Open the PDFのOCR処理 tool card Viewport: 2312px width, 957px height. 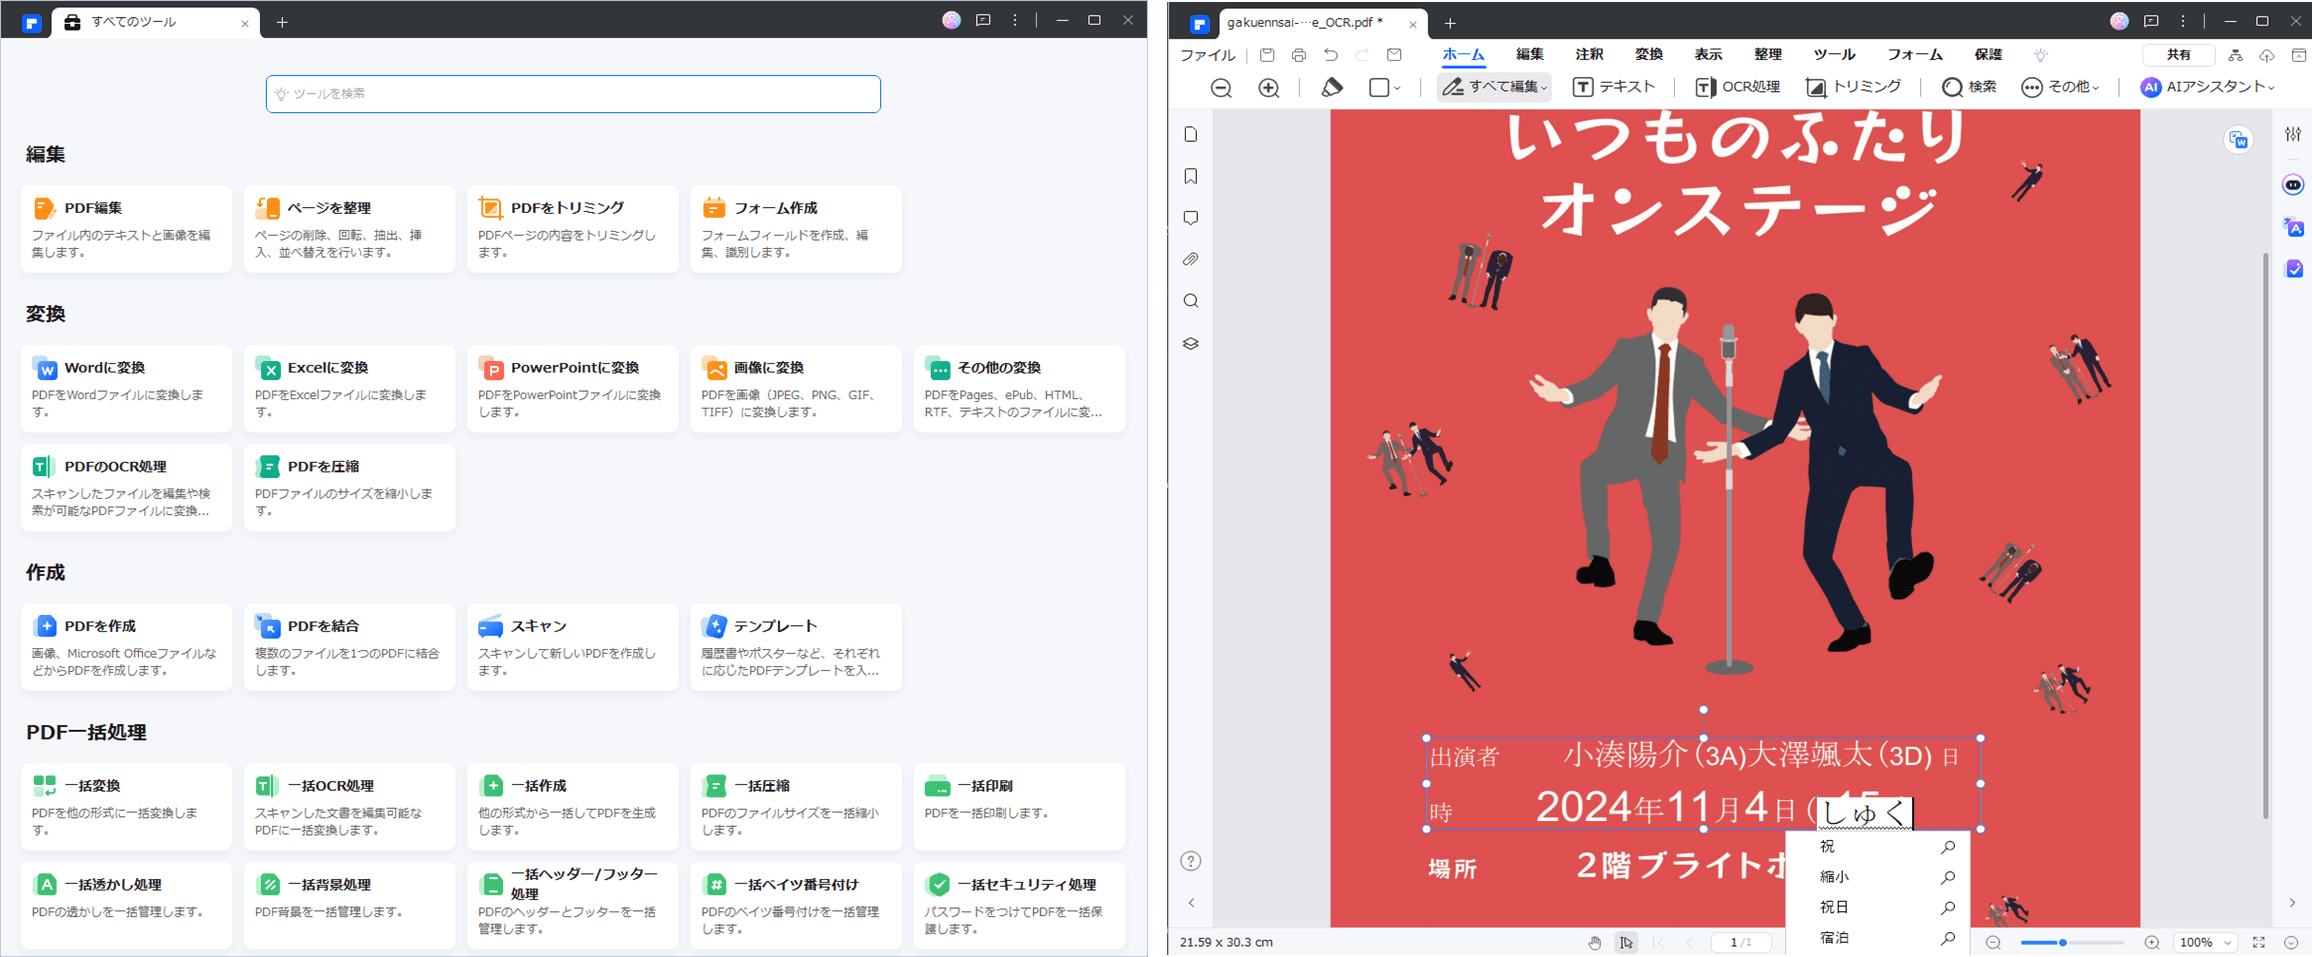click(x=126, y=487)
